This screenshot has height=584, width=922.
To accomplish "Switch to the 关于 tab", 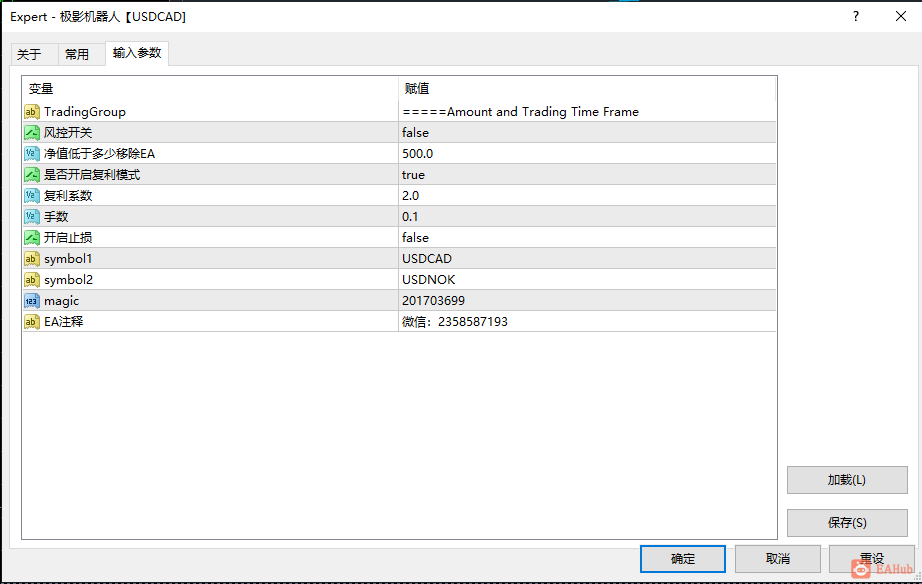I will pos(30,55).
